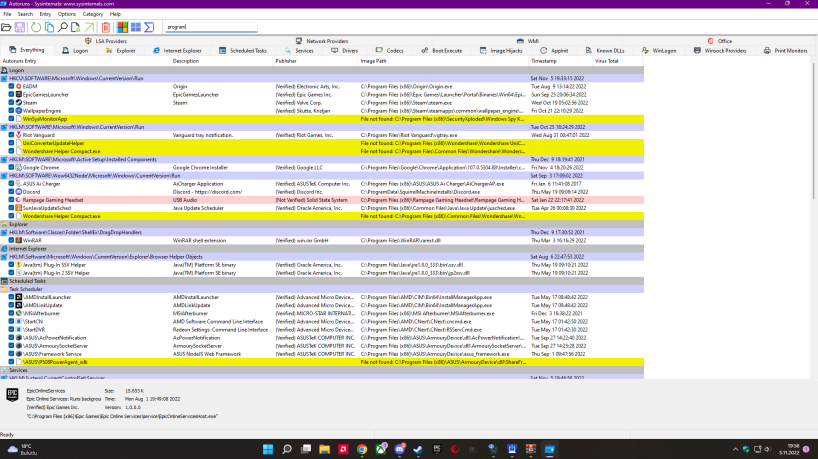The image size is (818, 459).
Task: Select Java(tm) Plug-In 2 SSV Helper row
Action: [x=322, y=273]
